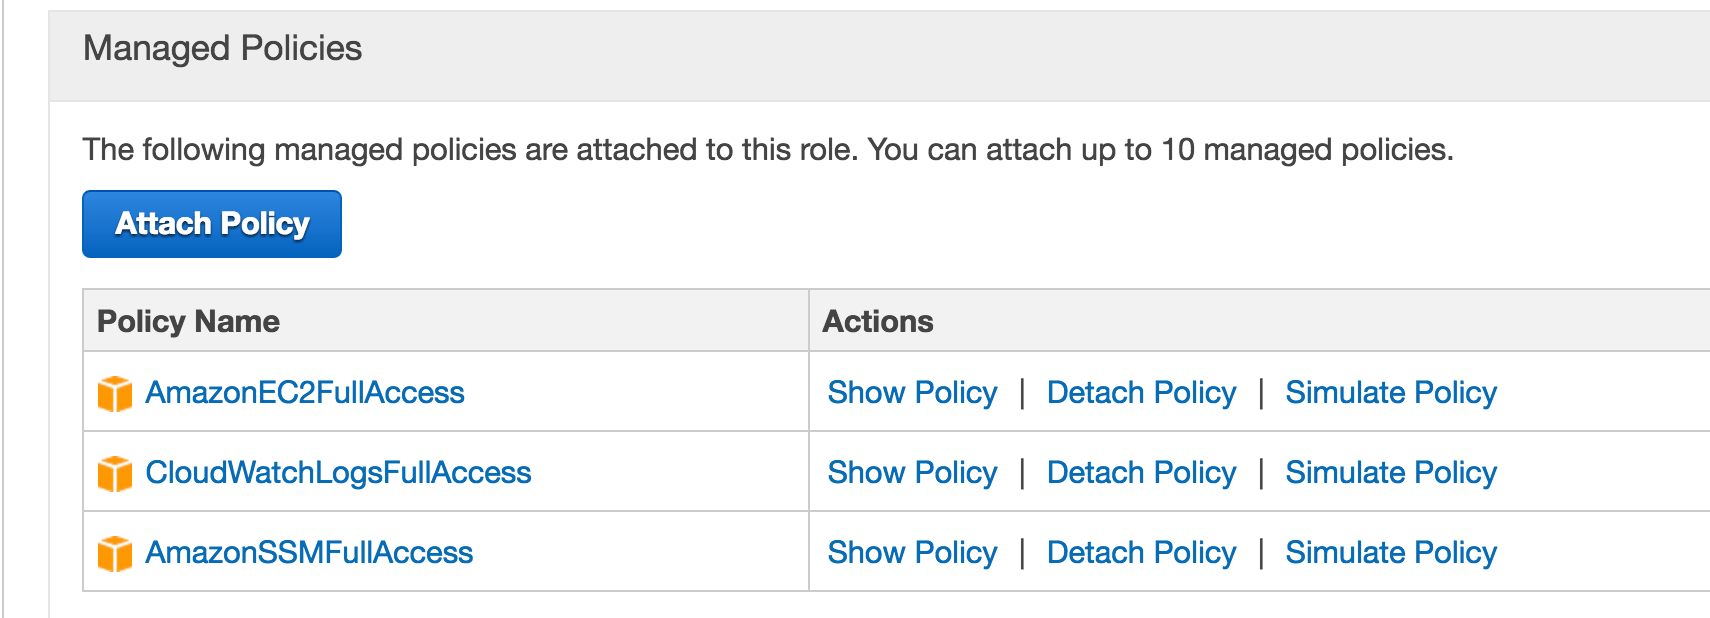Detach the CloudWatchLogsFullAccess policy
The height and width of the screenshot is (618, 1710).
point(1141,473)
